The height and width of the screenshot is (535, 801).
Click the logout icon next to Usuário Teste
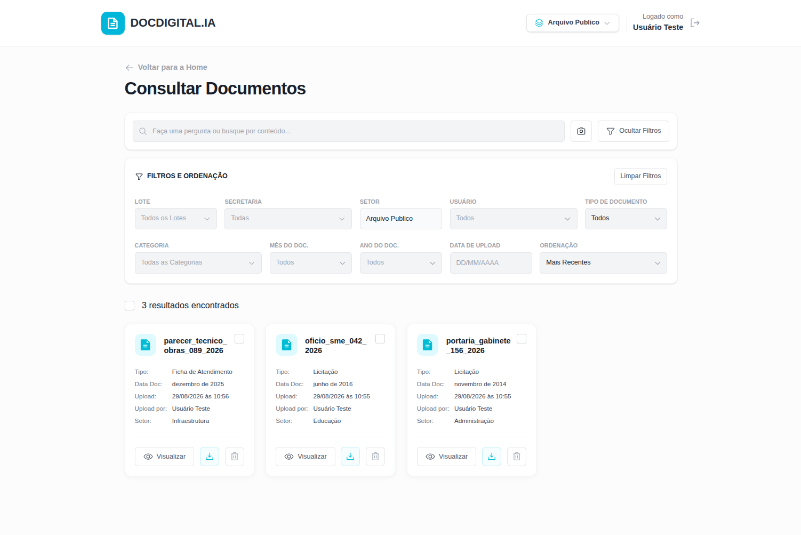coord(695,22)
